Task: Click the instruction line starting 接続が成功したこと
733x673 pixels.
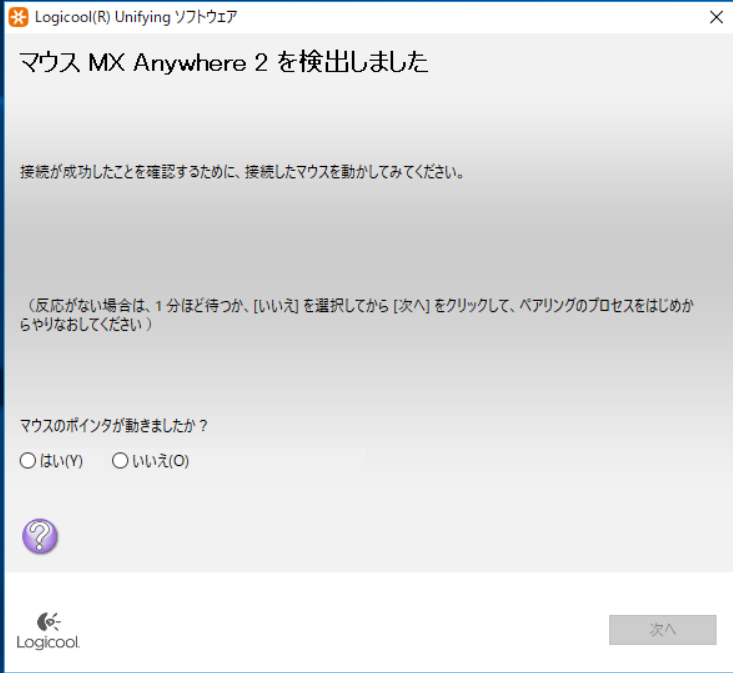Action: 242,172
